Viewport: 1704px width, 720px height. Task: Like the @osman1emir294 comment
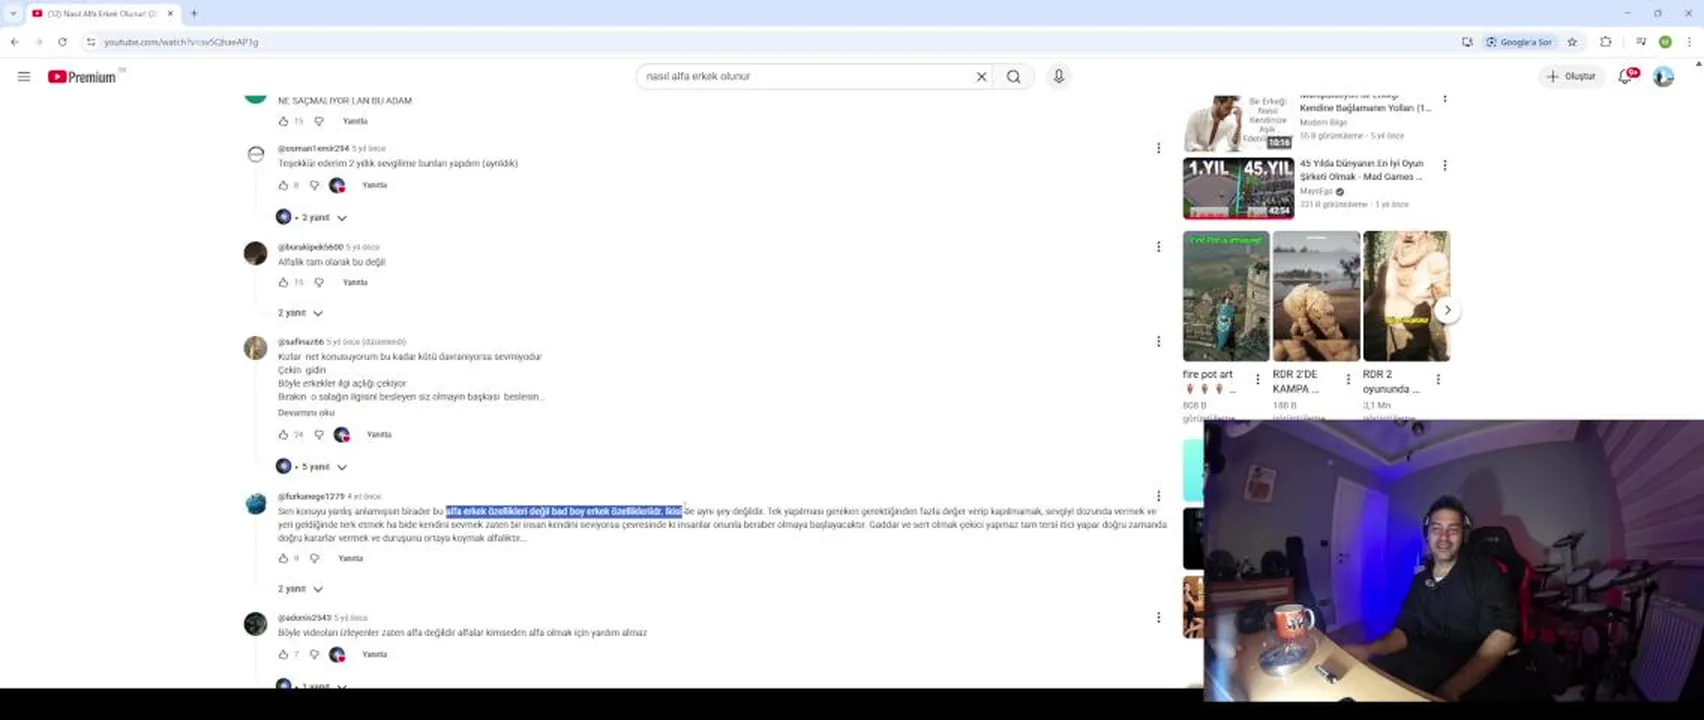tap(283, 185)
